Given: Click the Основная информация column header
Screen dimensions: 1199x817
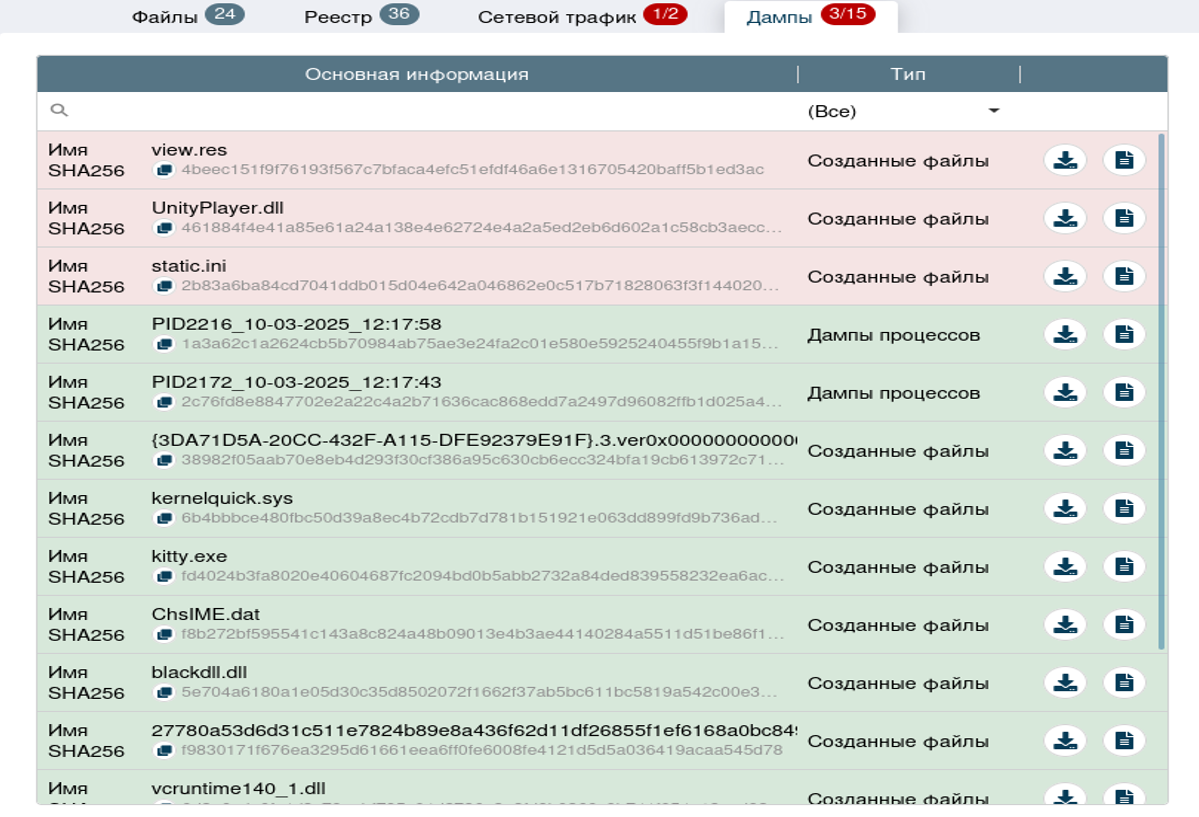Looking at the screenshot, I should 416,74.
